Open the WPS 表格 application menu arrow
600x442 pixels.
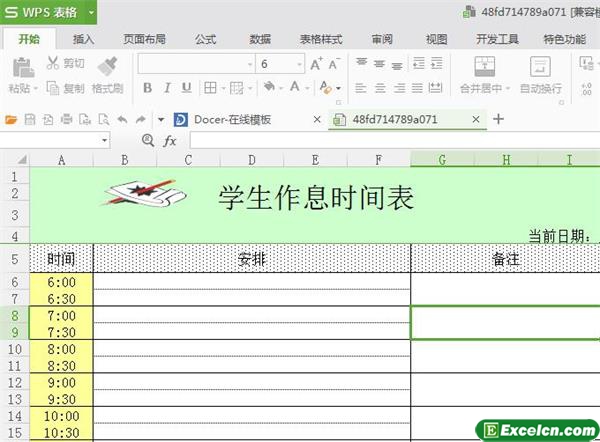coord(91,12)
